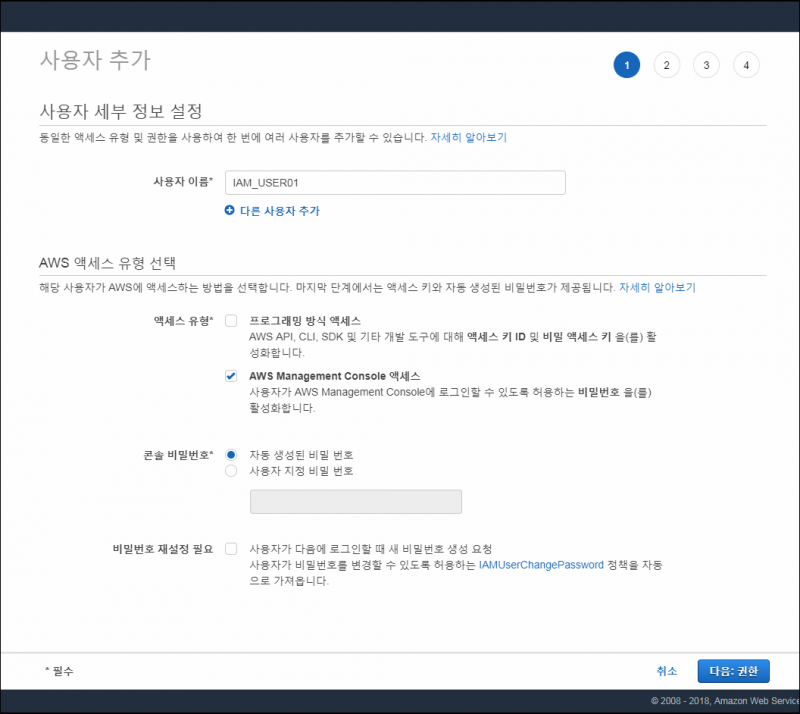Toggle AWS Management Console 액세스 checkbox
The image size is (800, 714).
tap(231, 376)
